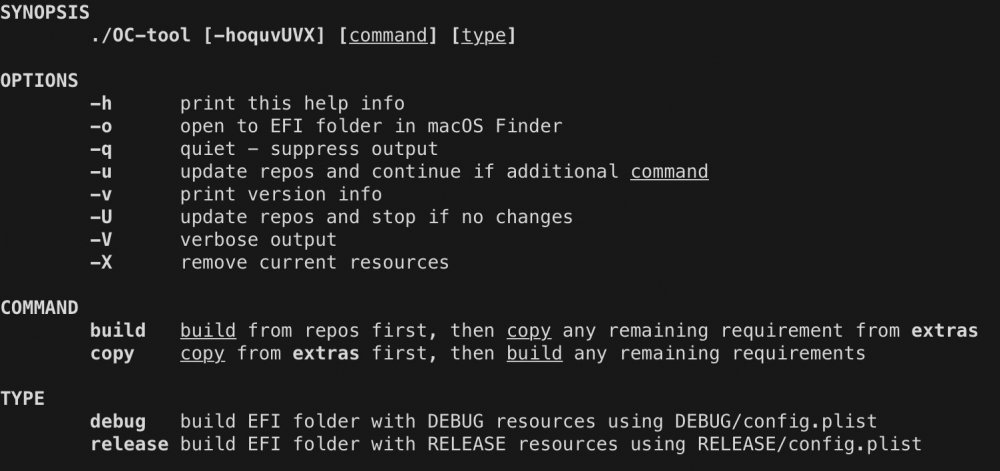Click the -v version info flag
The height and width of the screenshot is (471, 1000).
click(101, 194)
